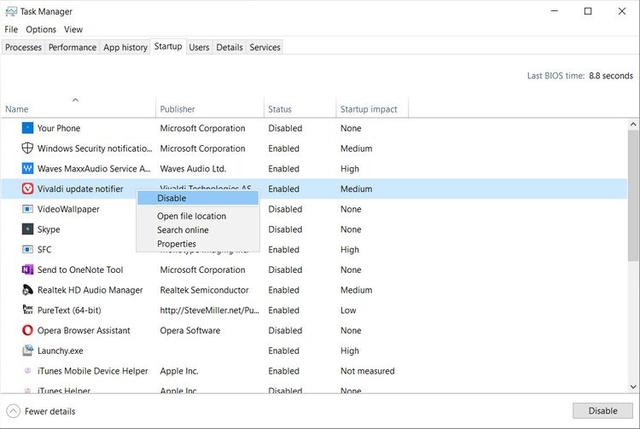Click the PureText icon
640x429 pixels.
point(27,310)
